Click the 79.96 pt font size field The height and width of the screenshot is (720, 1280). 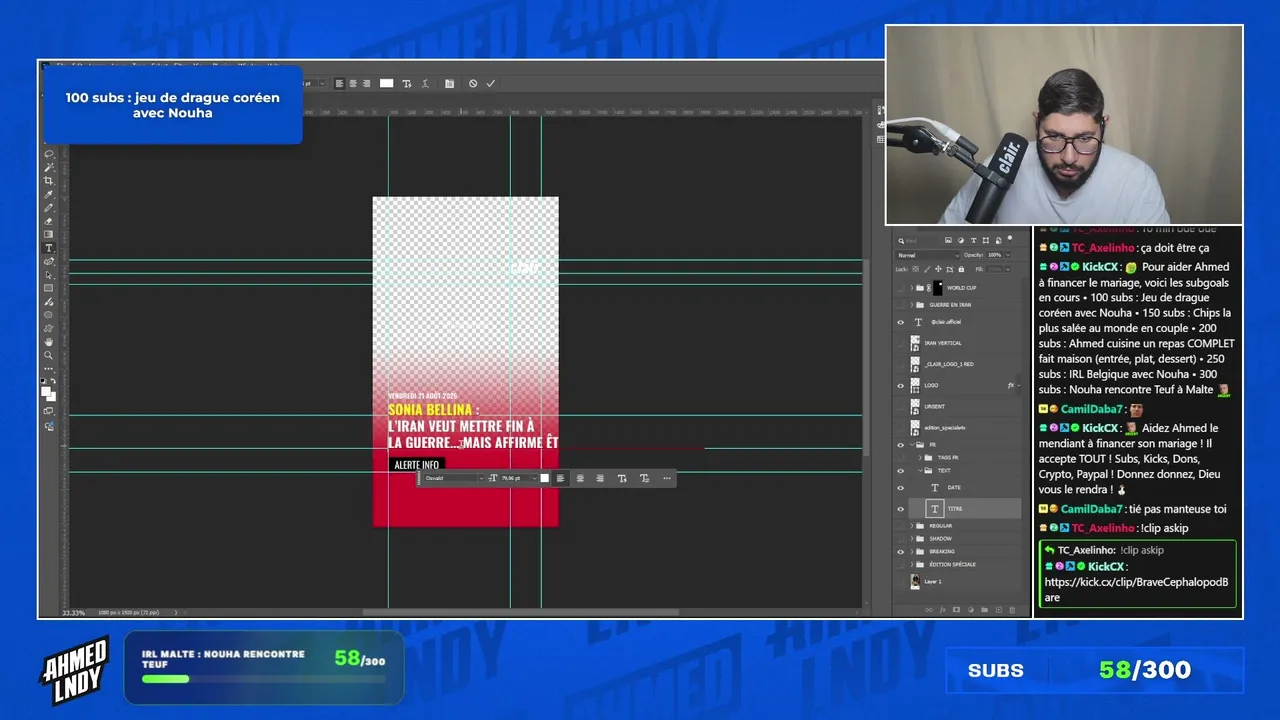513,478
